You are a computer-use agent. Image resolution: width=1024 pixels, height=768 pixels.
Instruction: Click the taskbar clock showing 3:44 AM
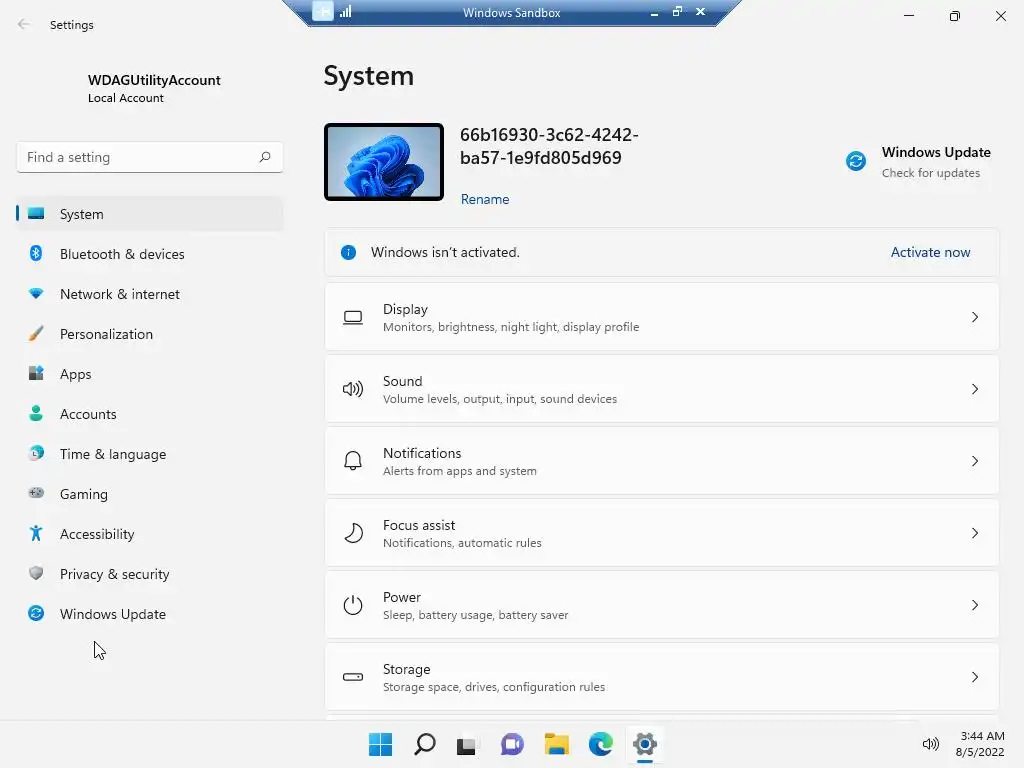click(980, 744)
